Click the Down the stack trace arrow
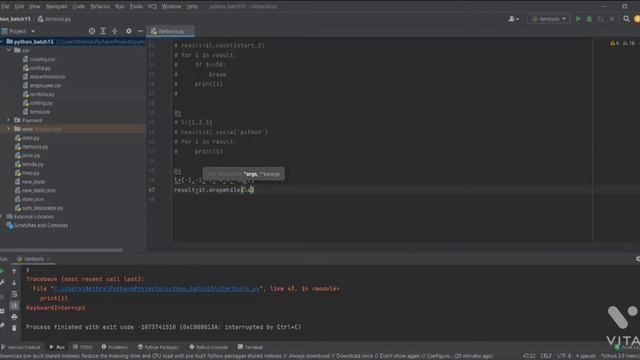 click(14, 282)
